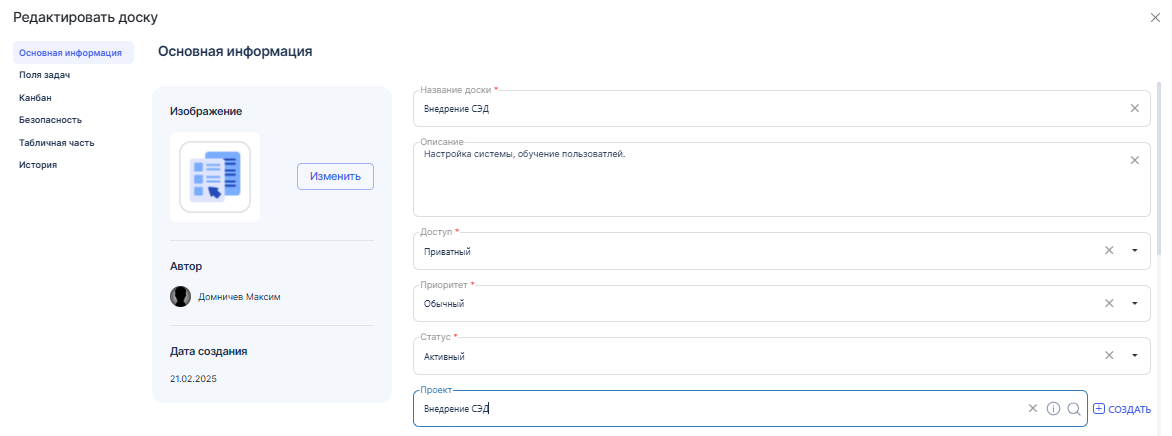Clear the description field text
Image resolution: width=1172 pixels, height=436 pixels.
[x=1134, y=160]
